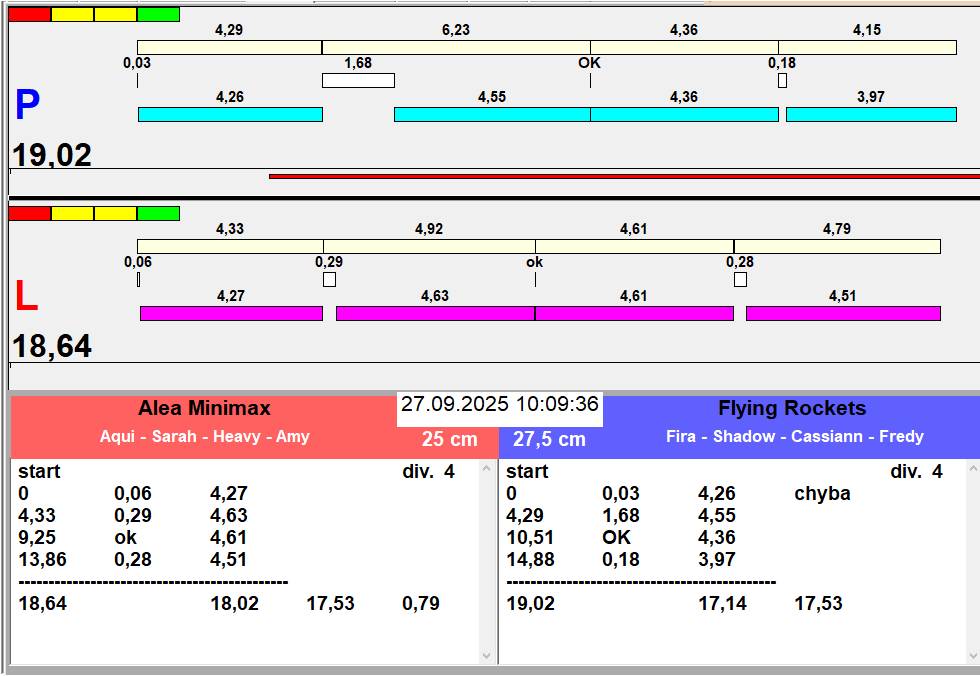Click the green start light in lane P
The width and height of the screenshot is (980, 676).
click(x=158, y=14)
